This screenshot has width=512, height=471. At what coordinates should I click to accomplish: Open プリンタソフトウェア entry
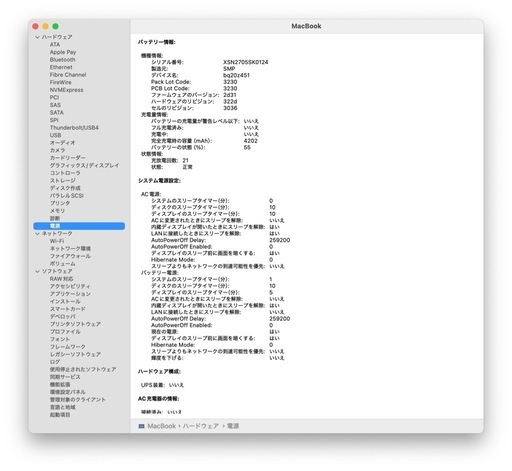[x=75, y=324]
